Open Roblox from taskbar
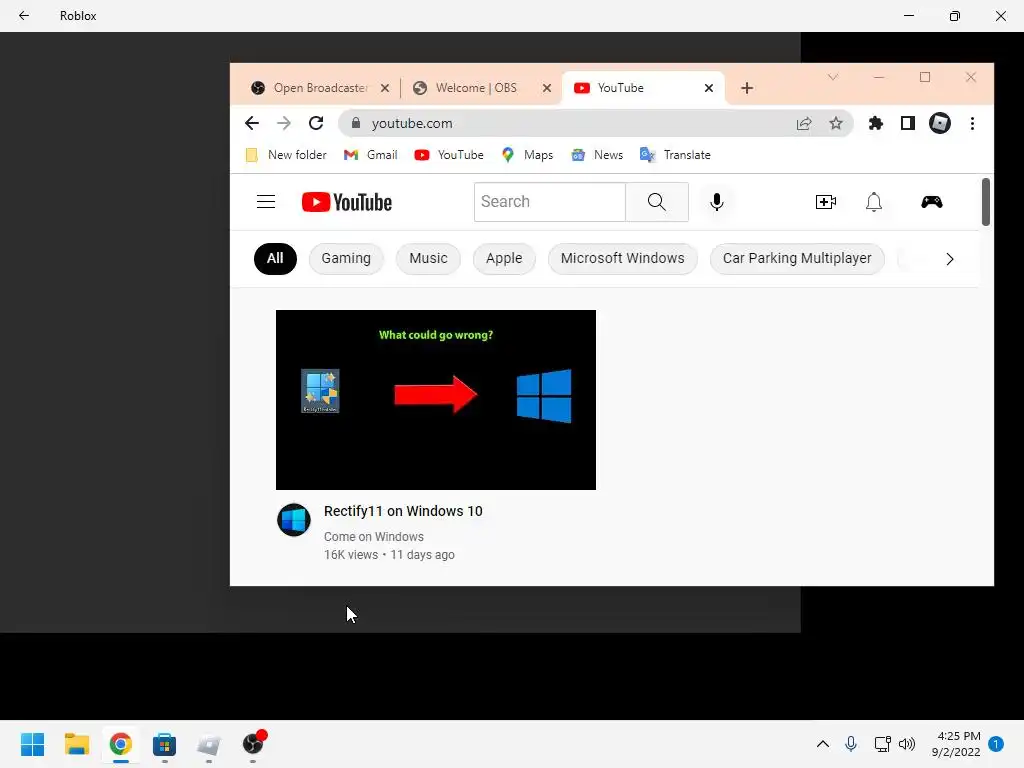The height and width of the screenshot is (768, 1024). tap(209, 744)
